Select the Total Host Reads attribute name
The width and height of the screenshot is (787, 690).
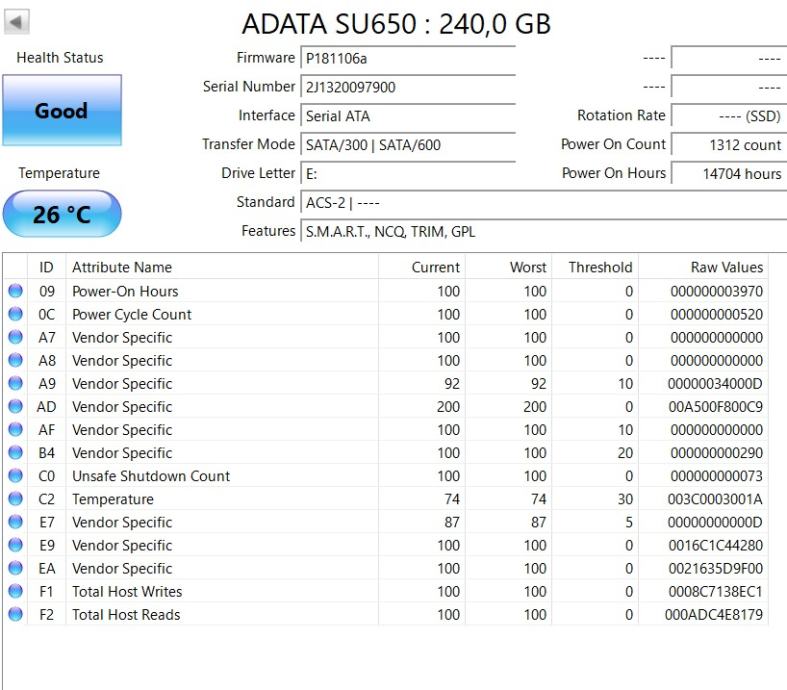tap(126, 614)
